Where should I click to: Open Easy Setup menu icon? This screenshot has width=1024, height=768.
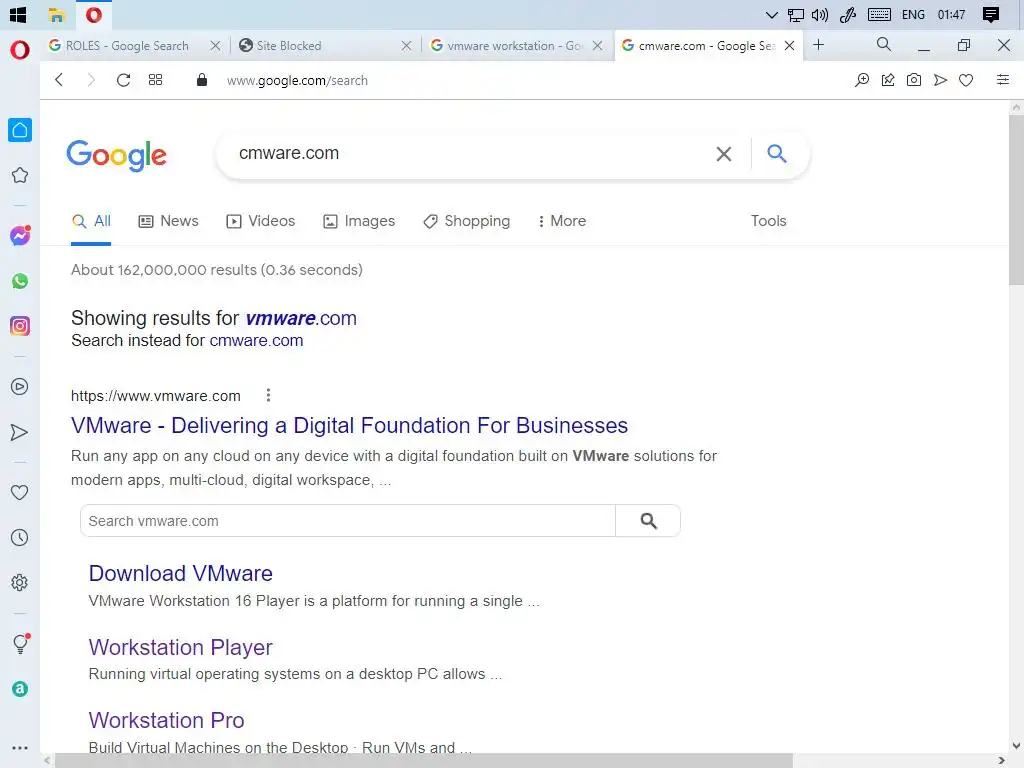coord(1003,80)
